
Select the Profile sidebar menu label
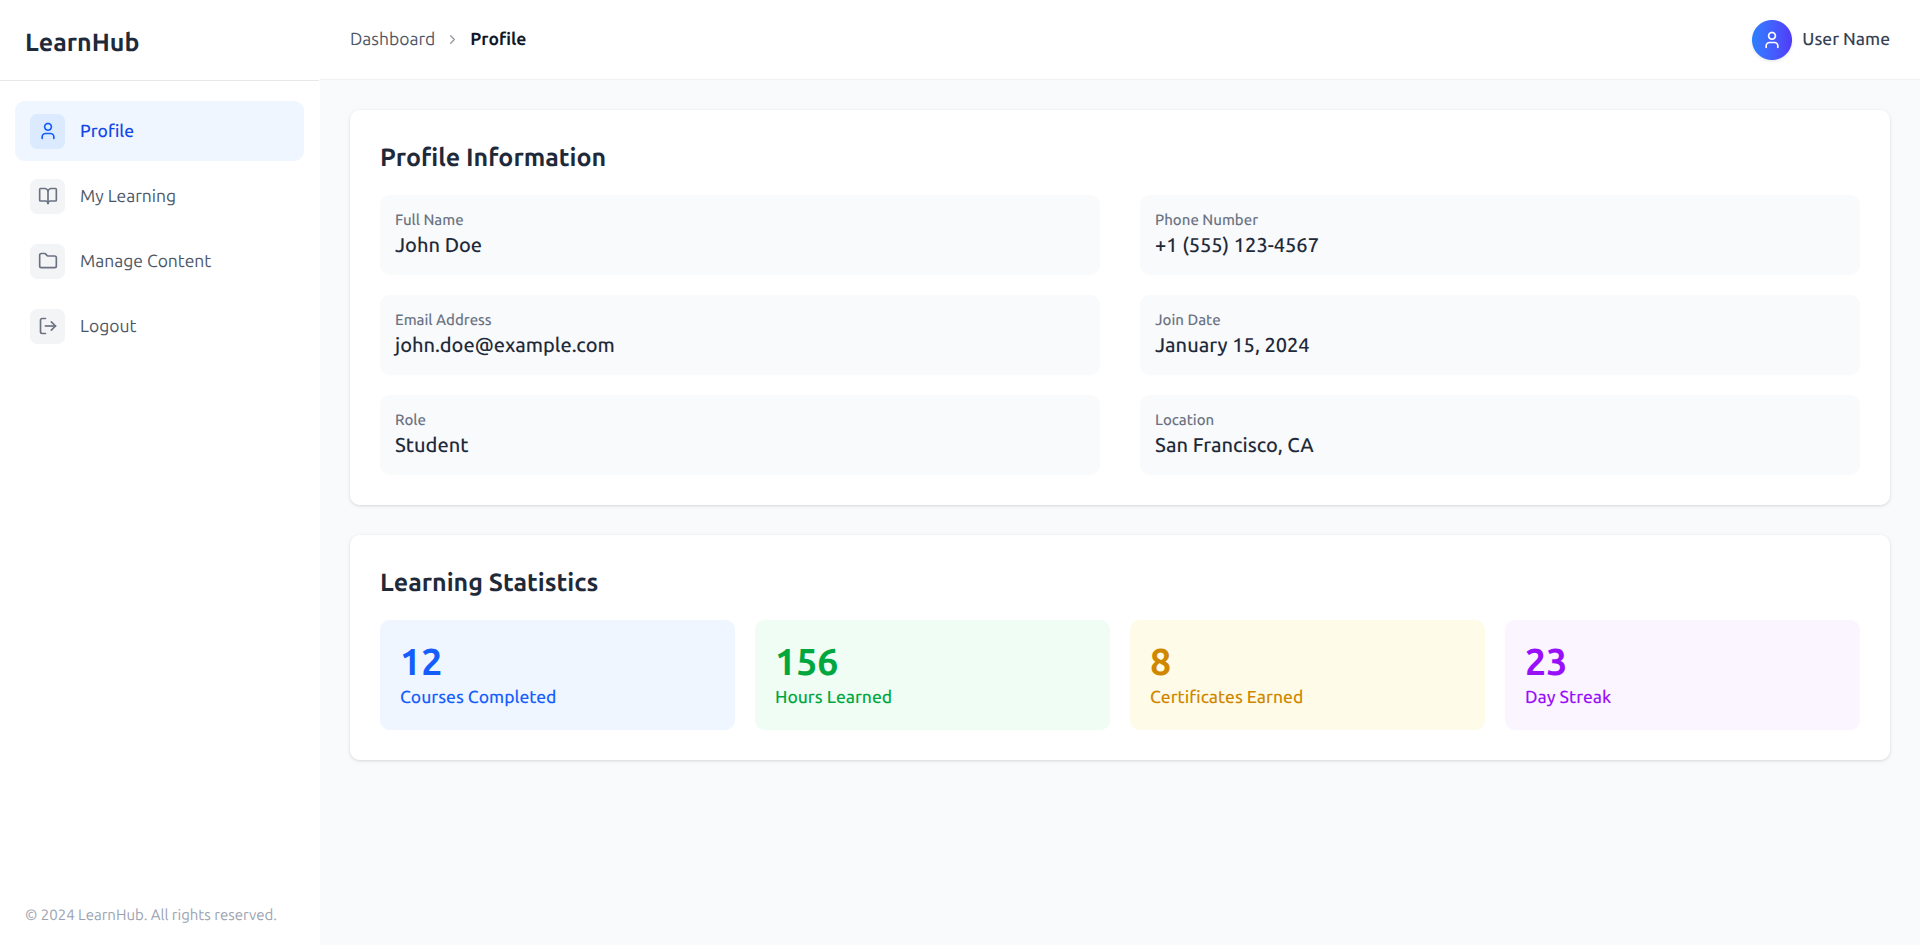107,131
